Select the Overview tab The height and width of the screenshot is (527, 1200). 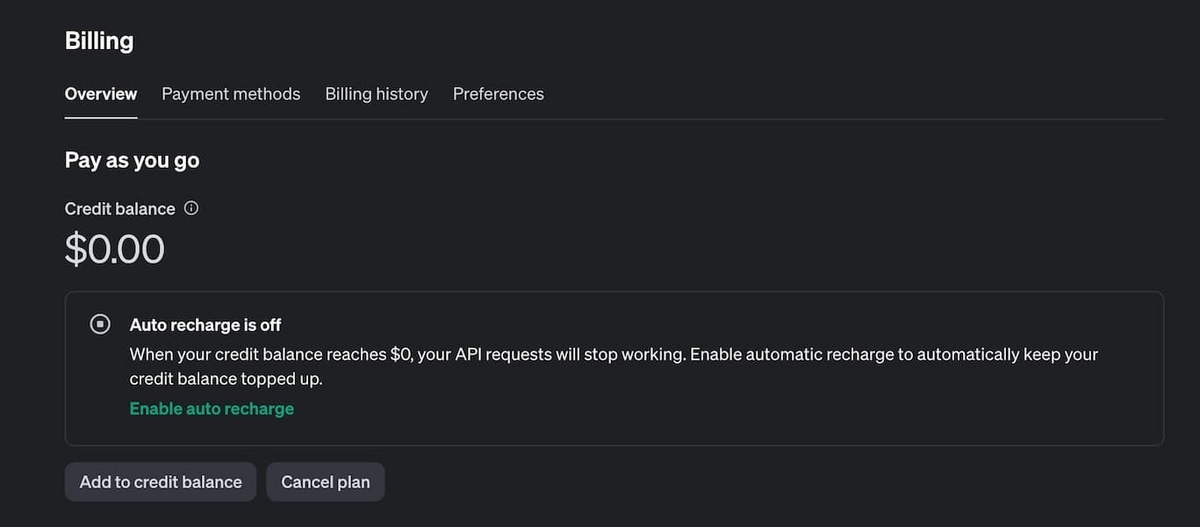coord(101,94)
